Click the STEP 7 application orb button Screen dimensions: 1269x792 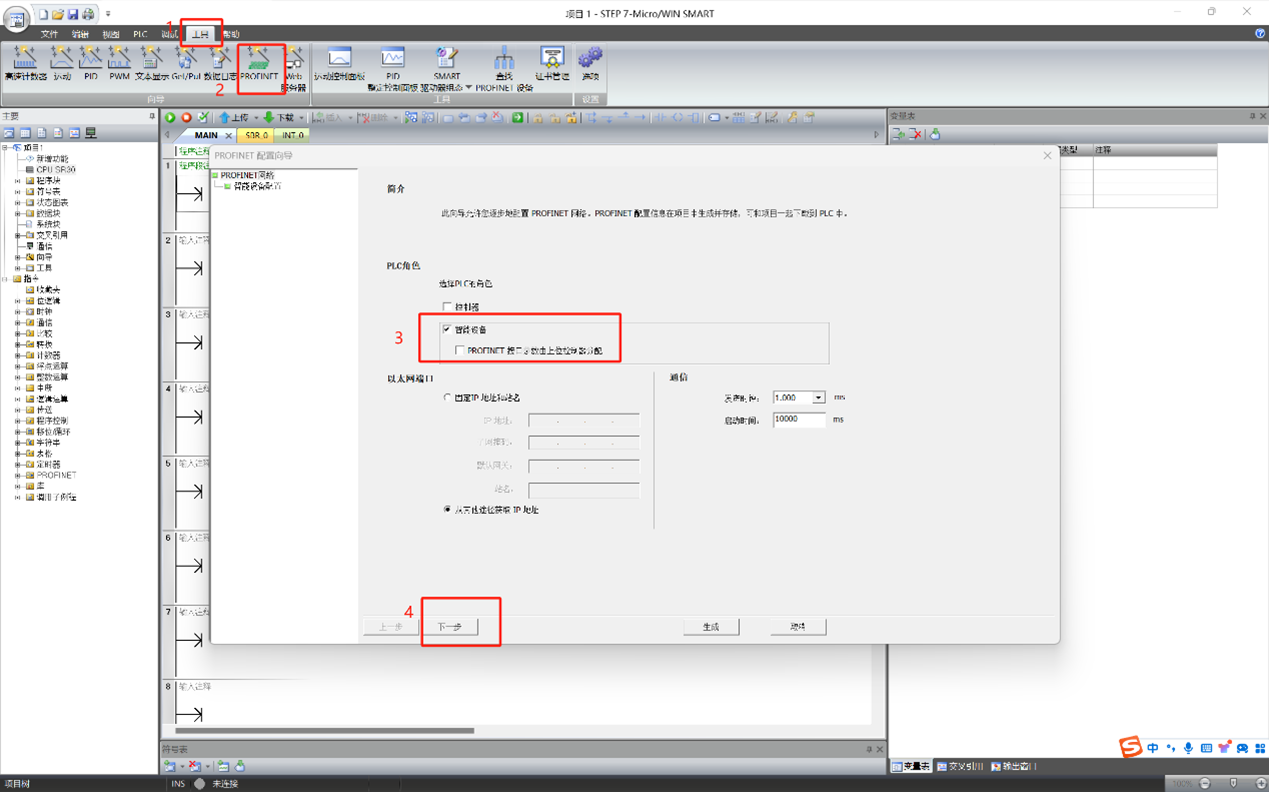(16, 18)
